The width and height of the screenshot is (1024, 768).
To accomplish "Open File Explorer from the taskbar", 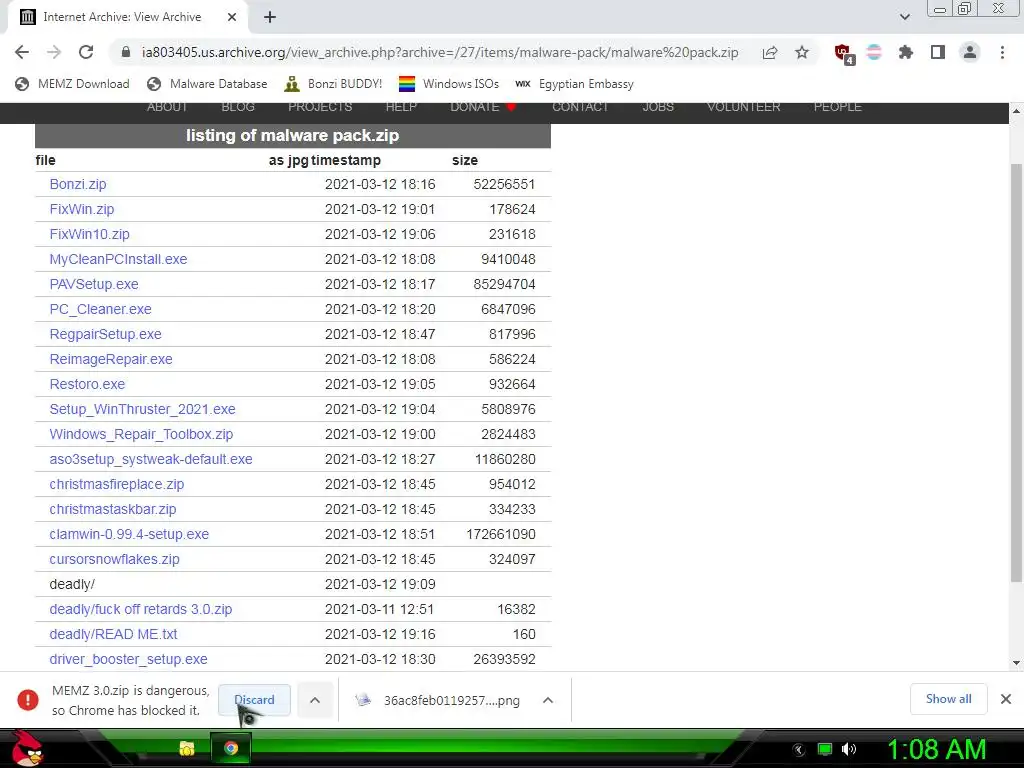I will point(187,748).
